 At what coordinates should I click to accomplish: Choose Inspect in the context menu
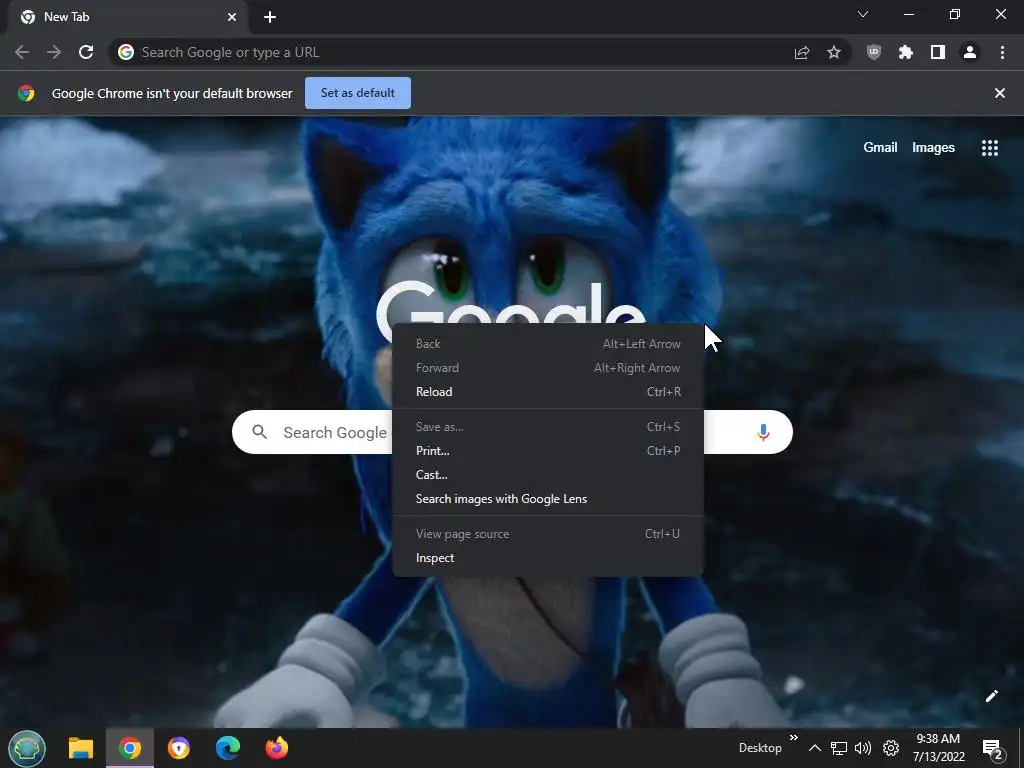548,558
